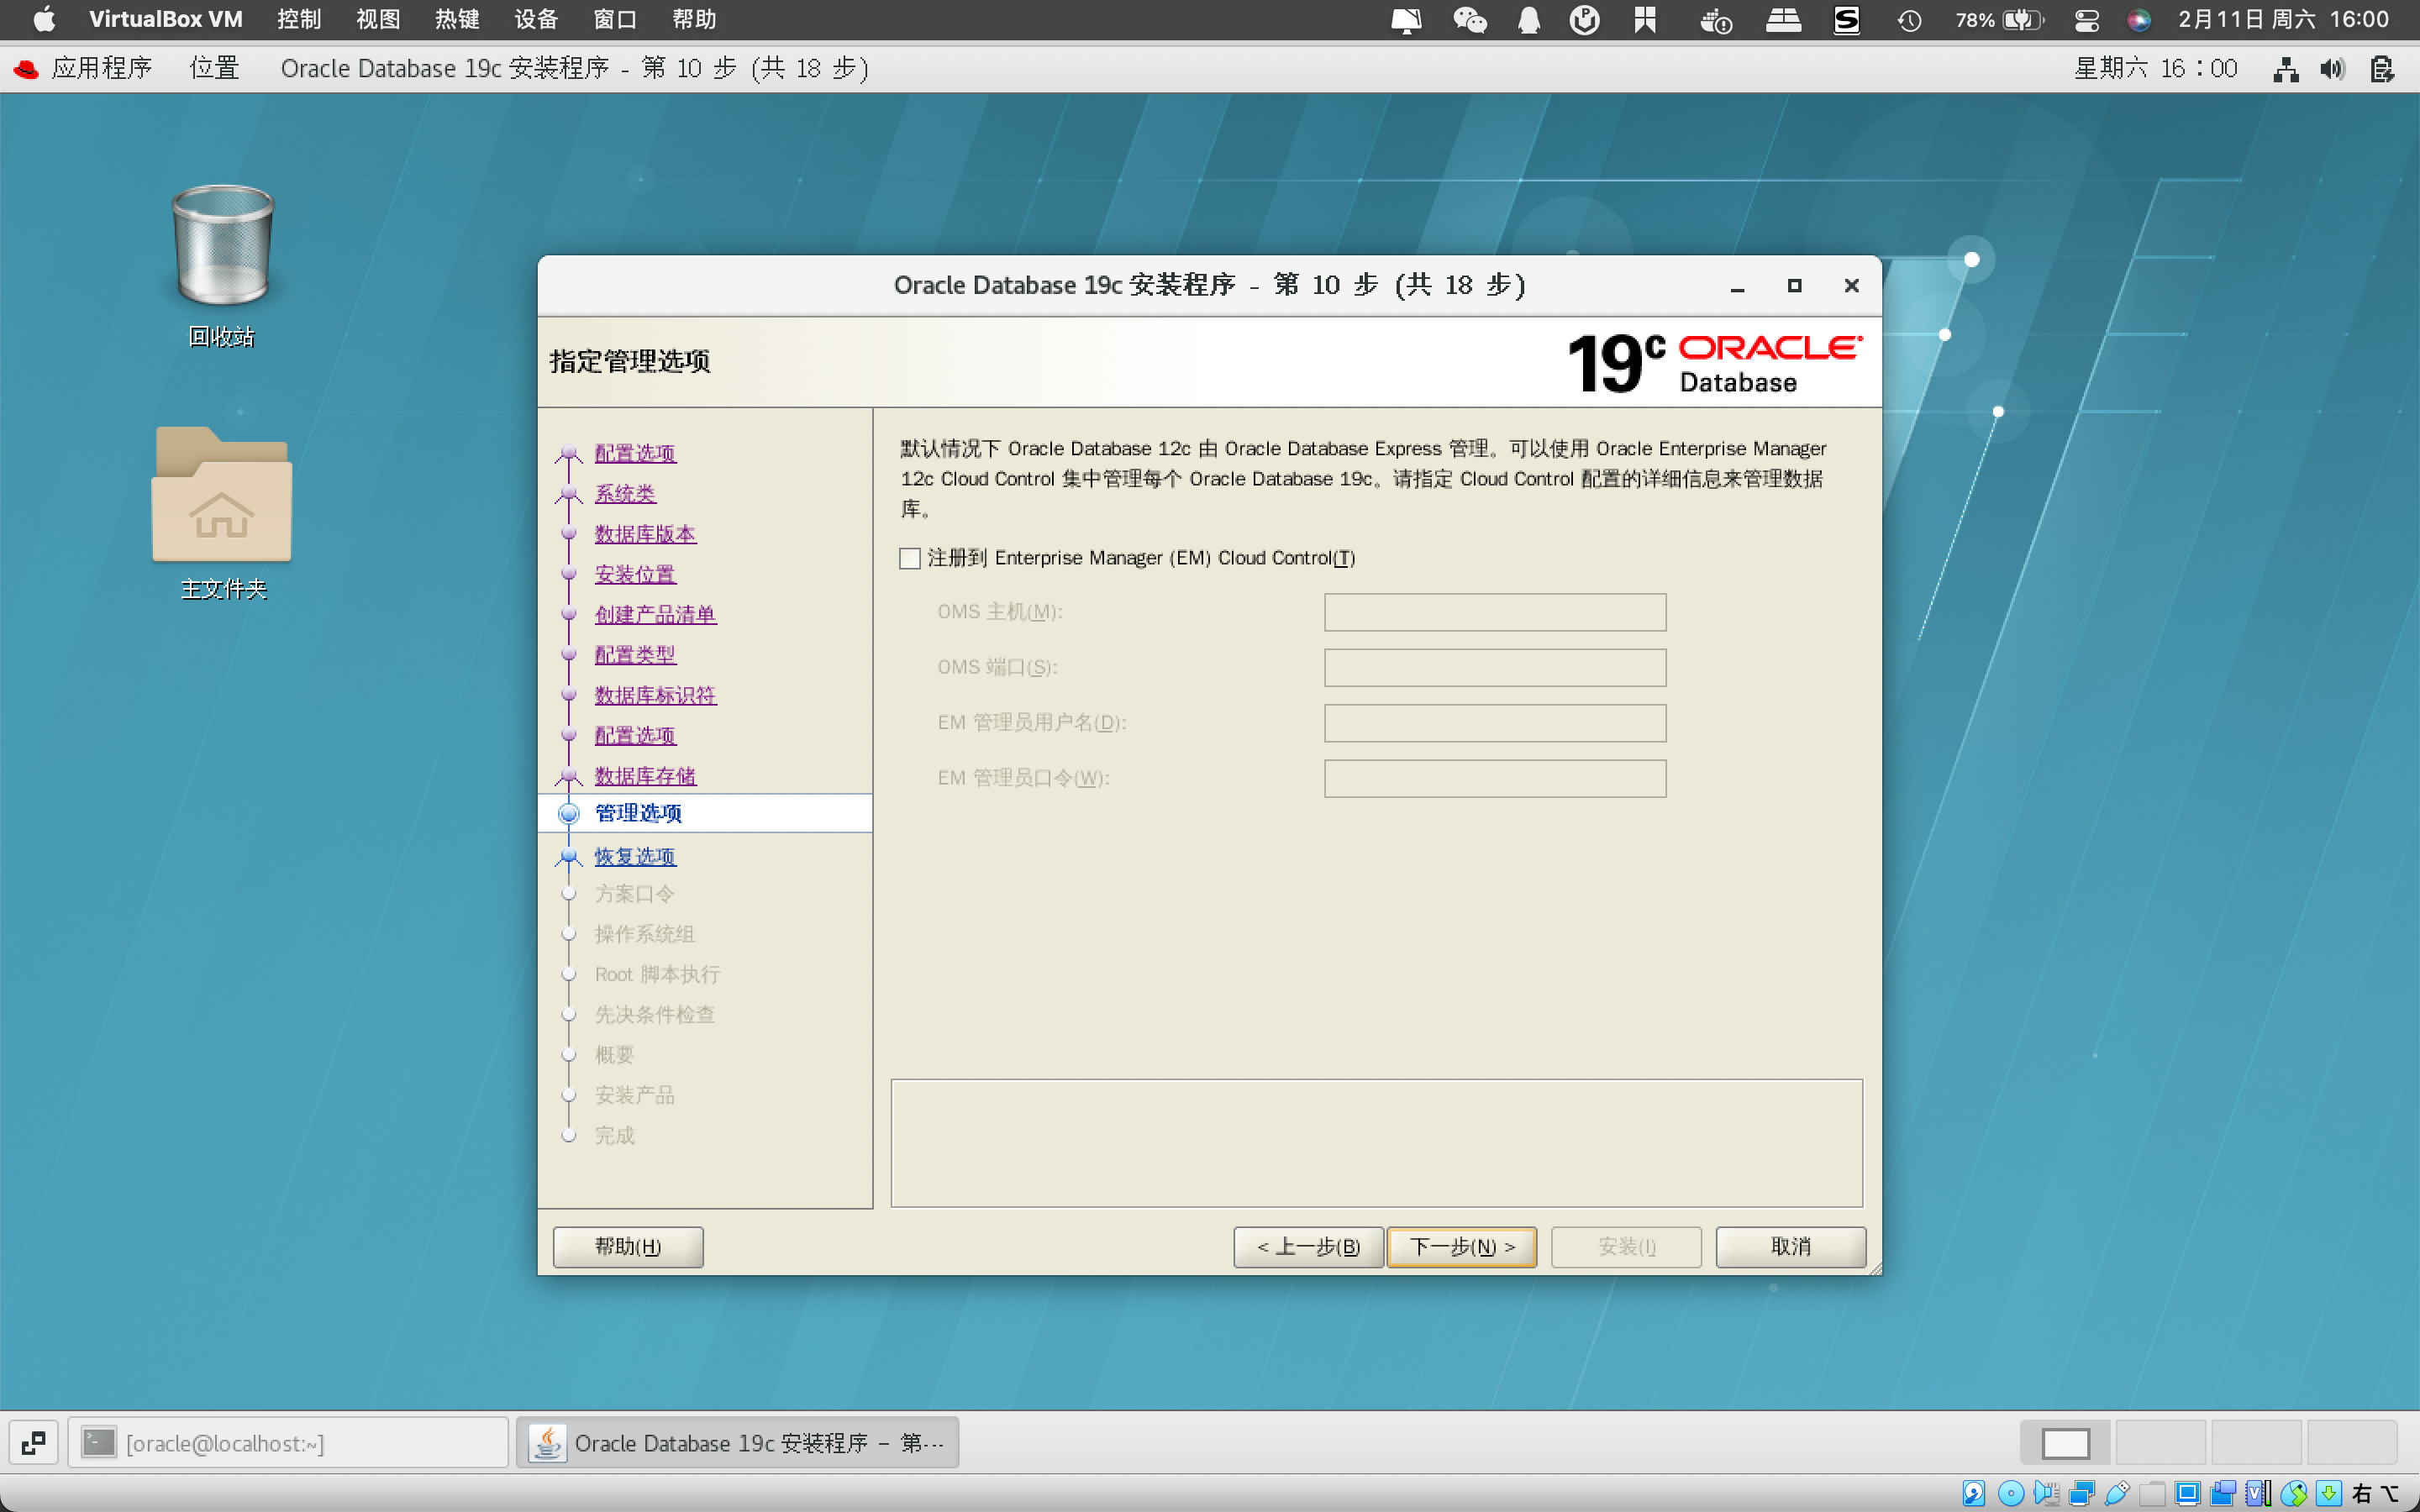Open the 应用程序 menu in guest panel
Viewport: 2420px width, 1512px height.
click(x=102, y=68)
